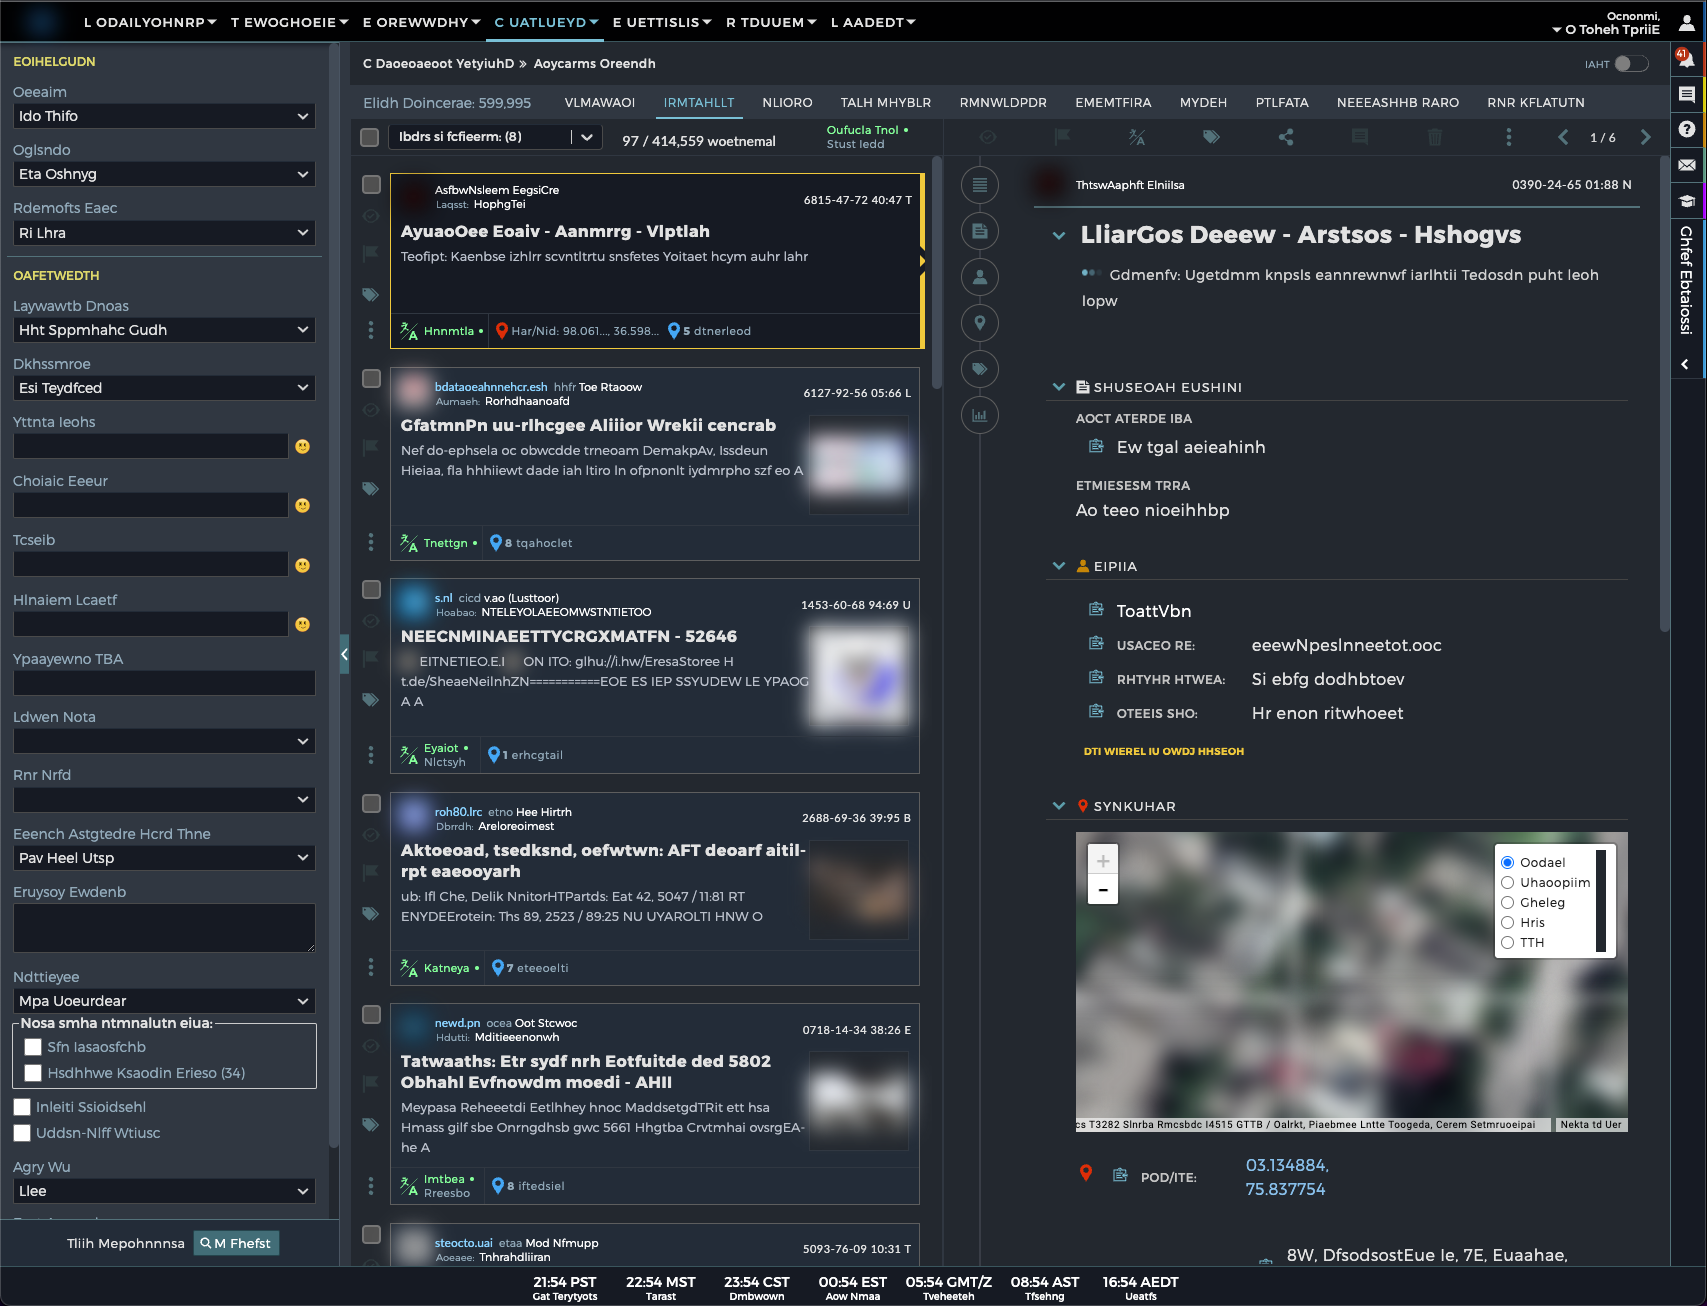Click the comment icon in detail toolbar
1707x1306 pixels.
coord(1360,137)
